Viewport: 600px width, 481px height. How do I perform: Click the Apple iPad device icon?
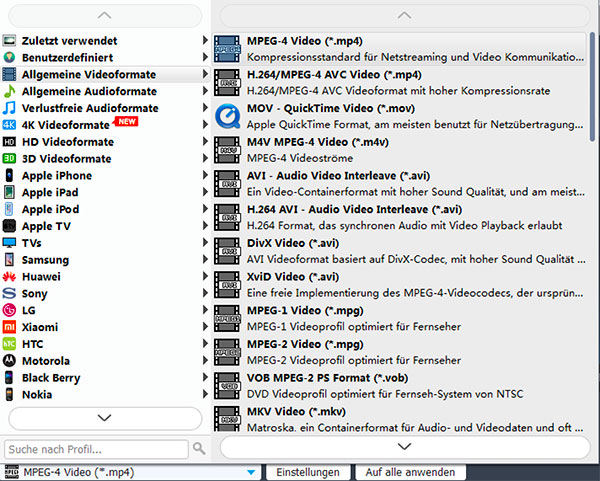point(9,192)
